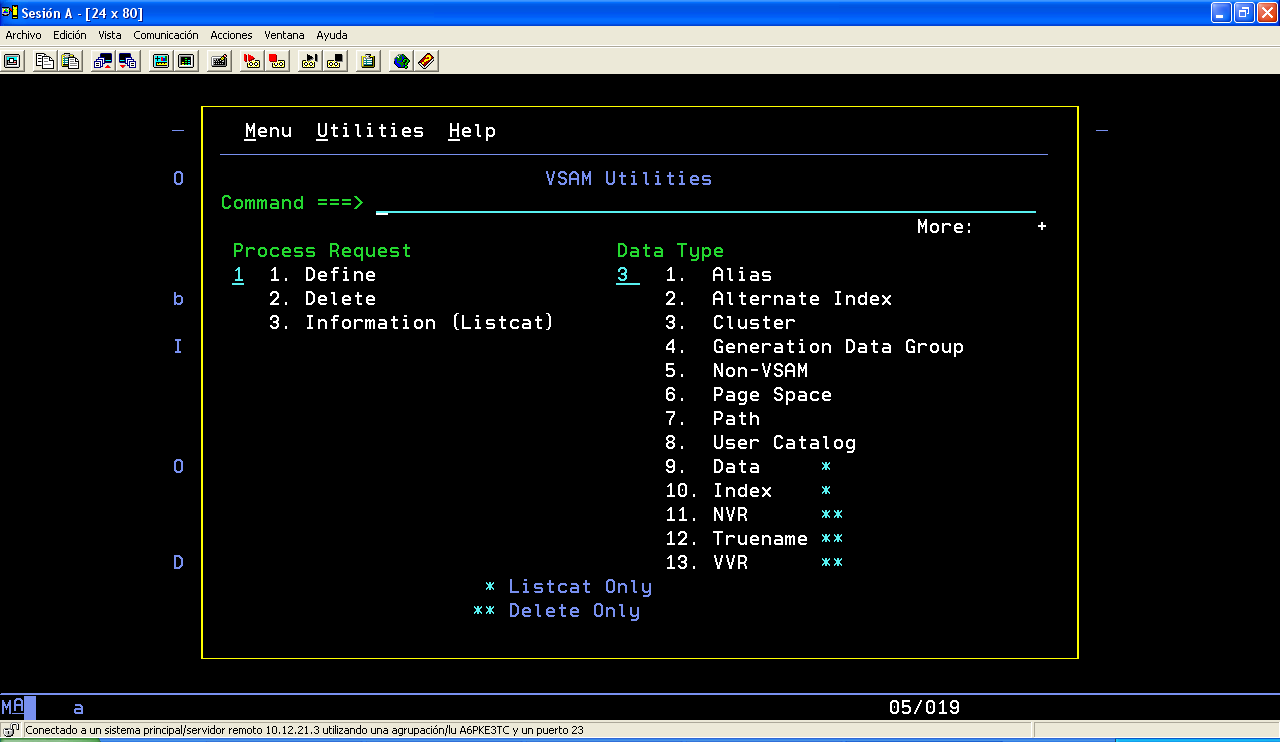Paste from clipboard using the clipboard icon
The height and width of the screenshot is (742, 1280).
pos(368,61)
